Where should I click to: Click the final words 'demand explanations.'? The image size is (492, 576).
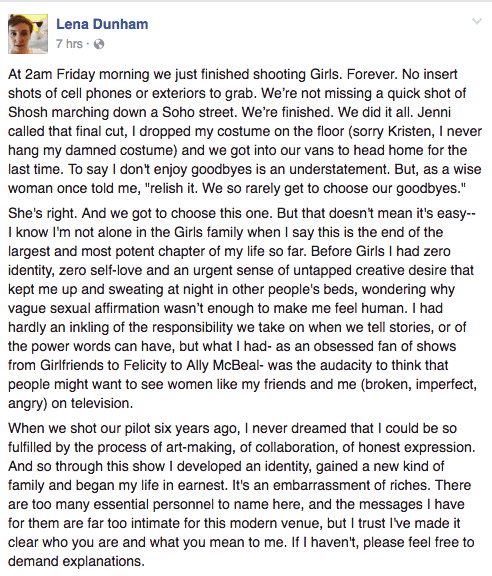click(76, 562)
